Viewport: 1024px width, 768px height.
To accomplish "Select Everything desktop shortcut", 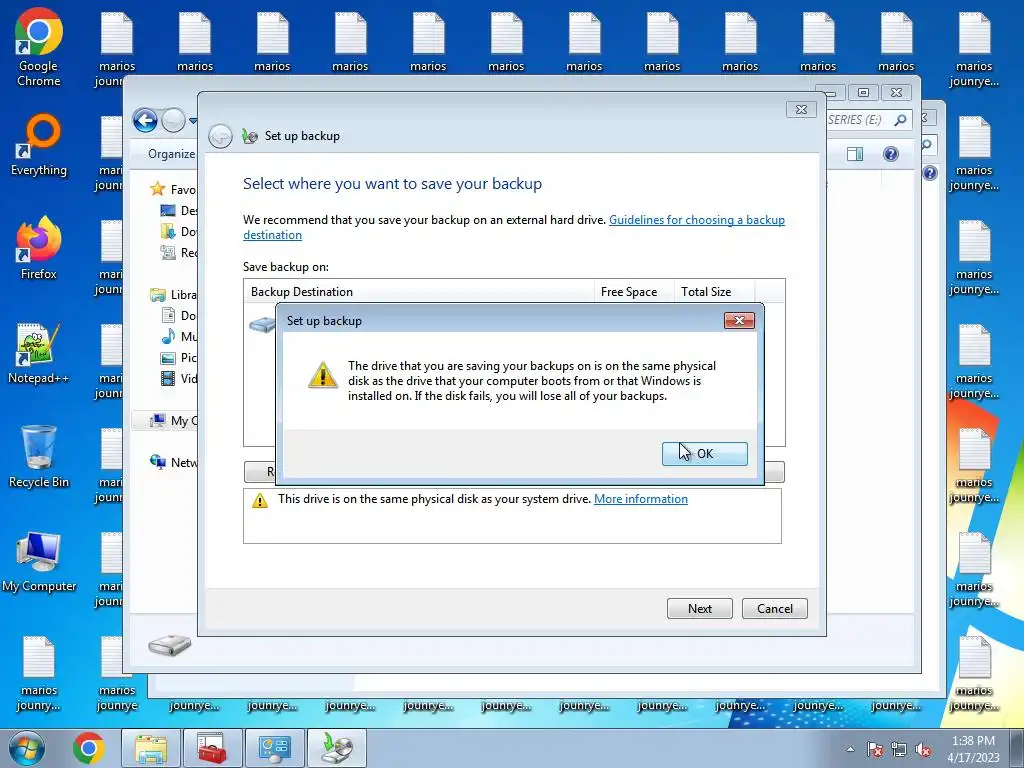I will pyautogui.click(x=39, y=145).
